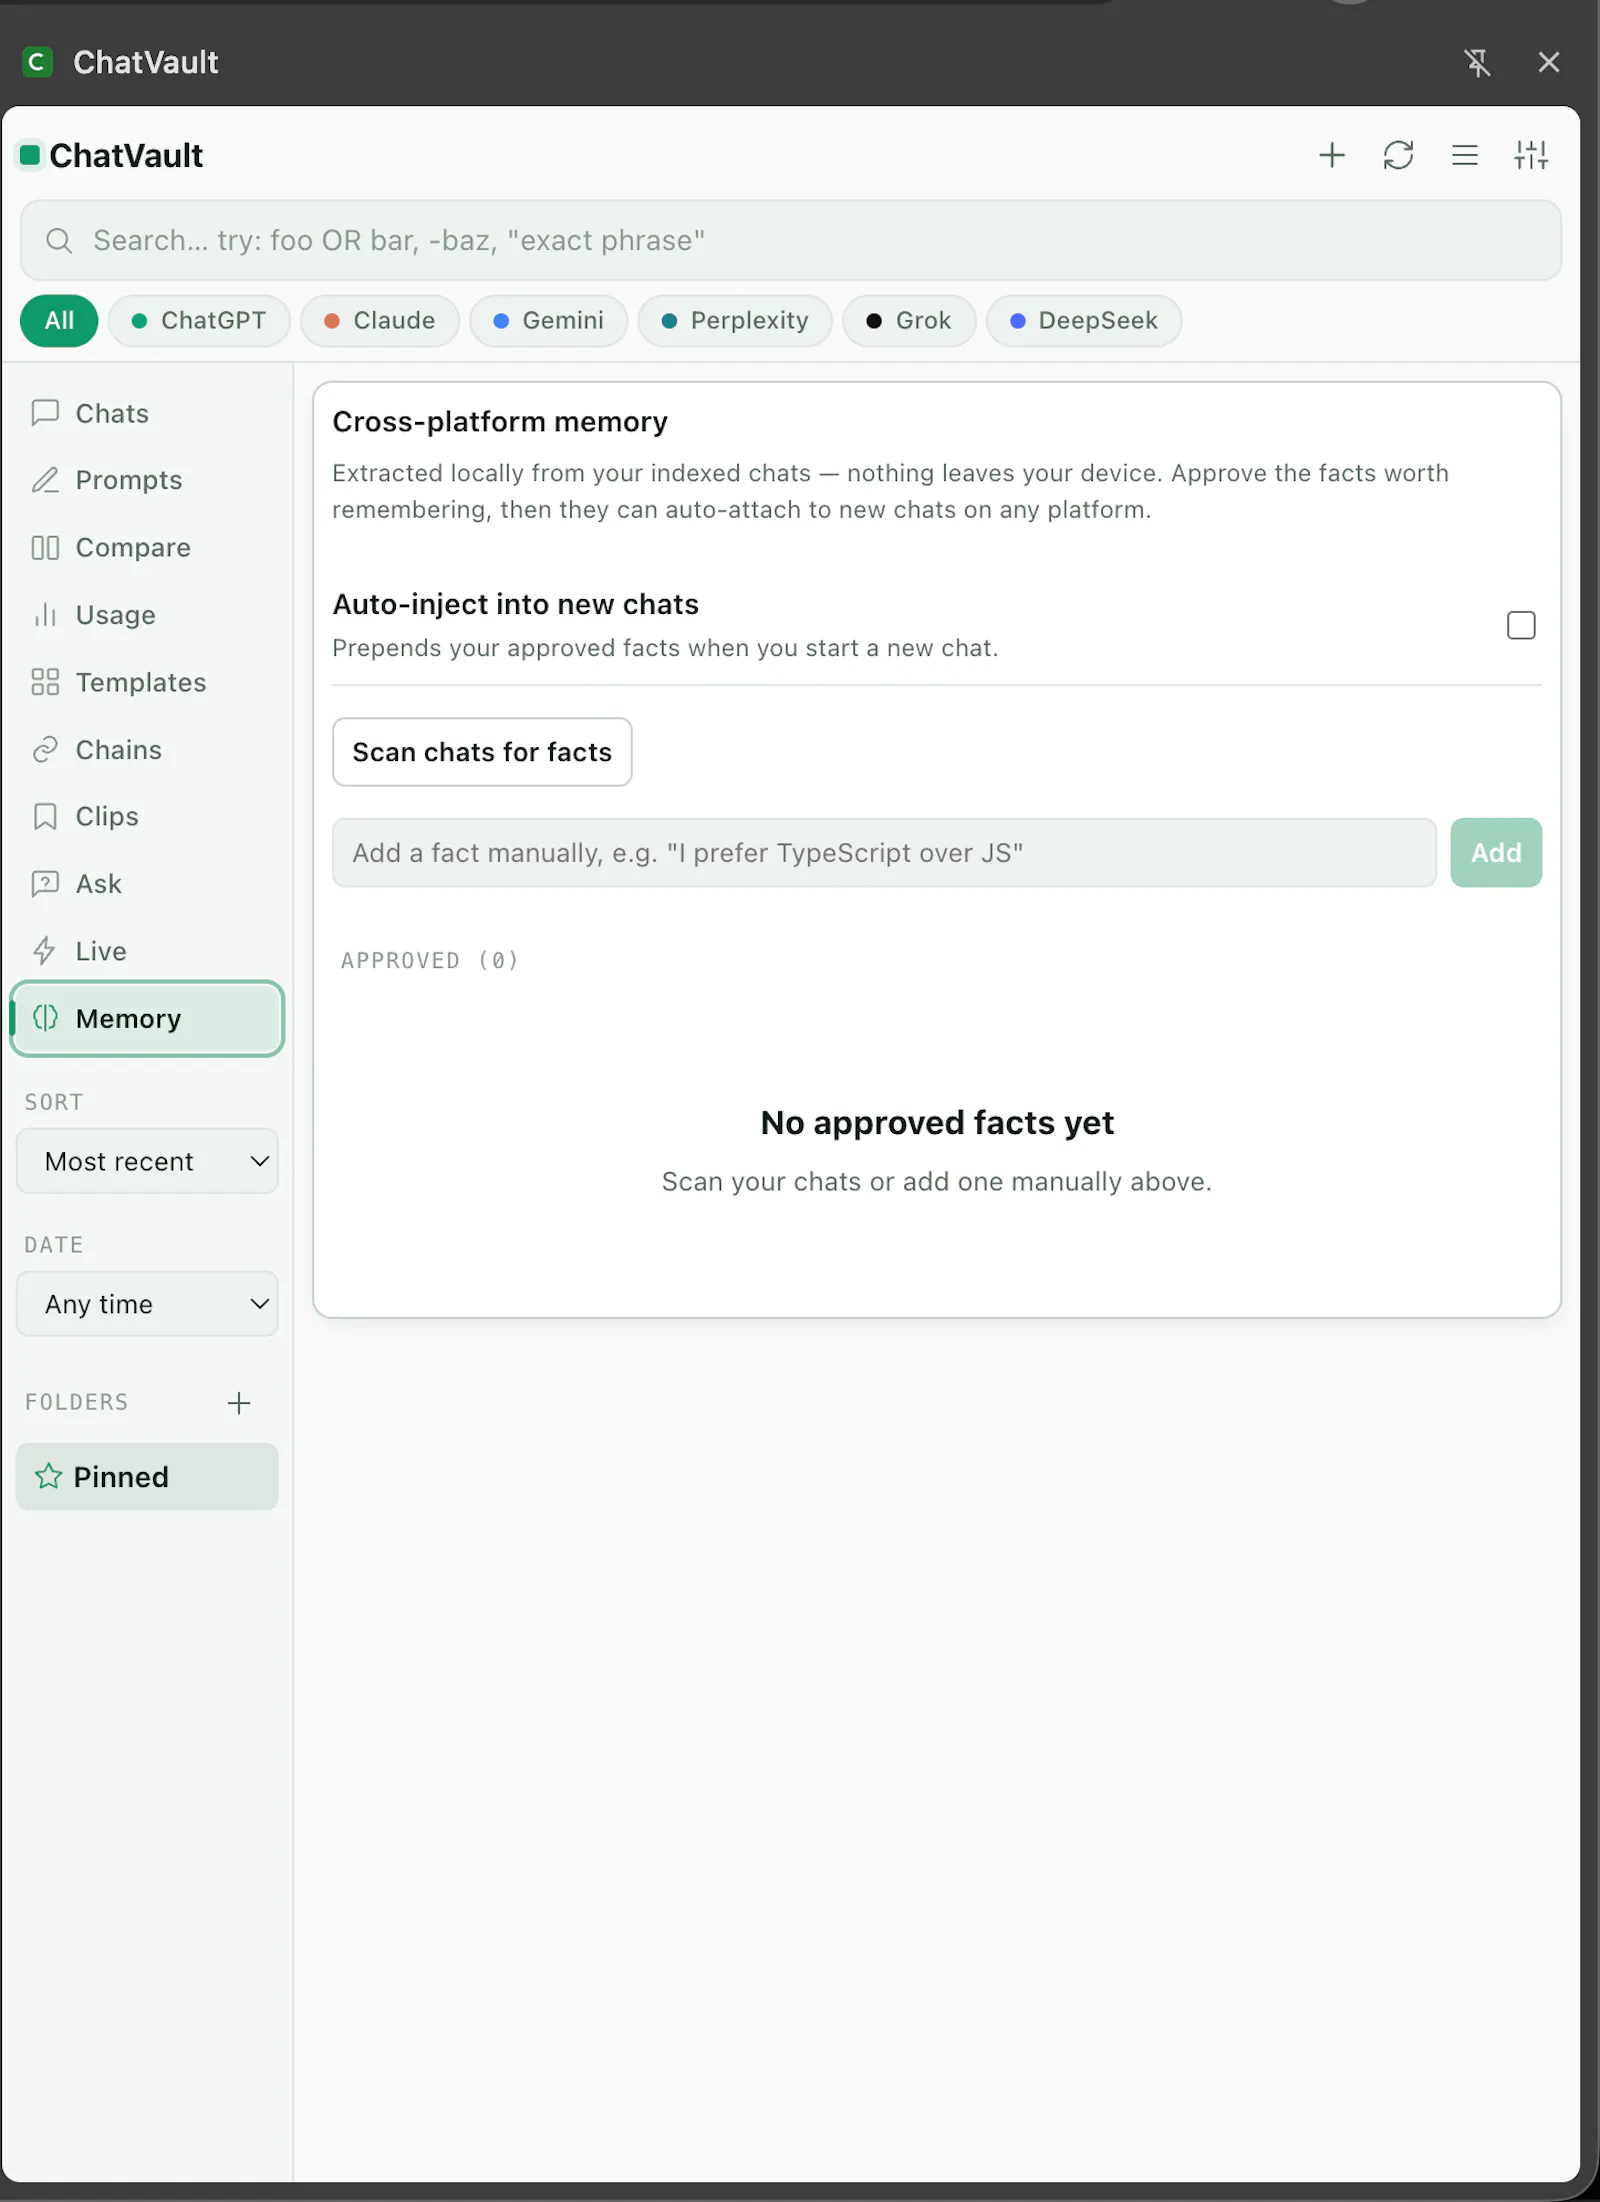The image size is (1600, 2202).
Task: Focus the chat search field
Action: click(790, 240)
